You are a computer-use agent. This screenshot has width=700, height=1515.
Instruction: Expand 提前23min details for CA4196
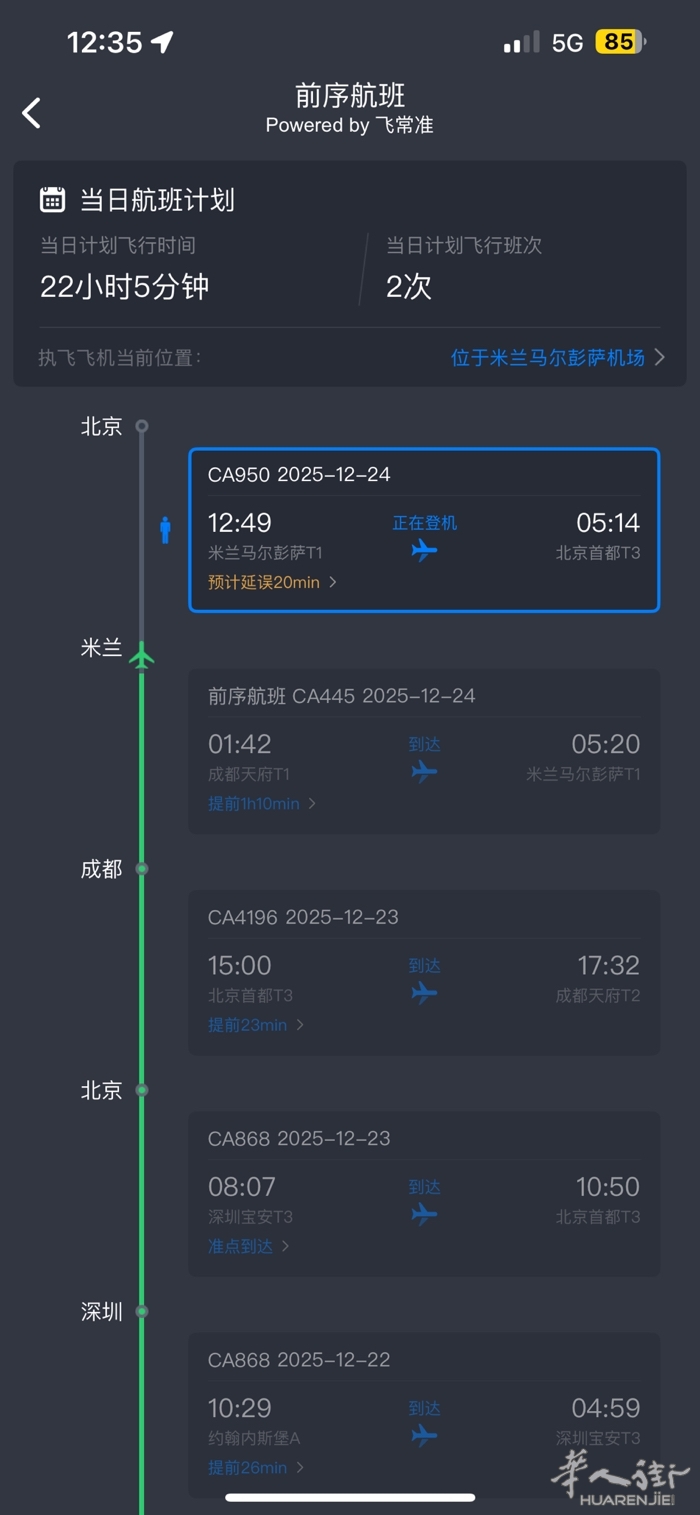tap(256, 1024)
